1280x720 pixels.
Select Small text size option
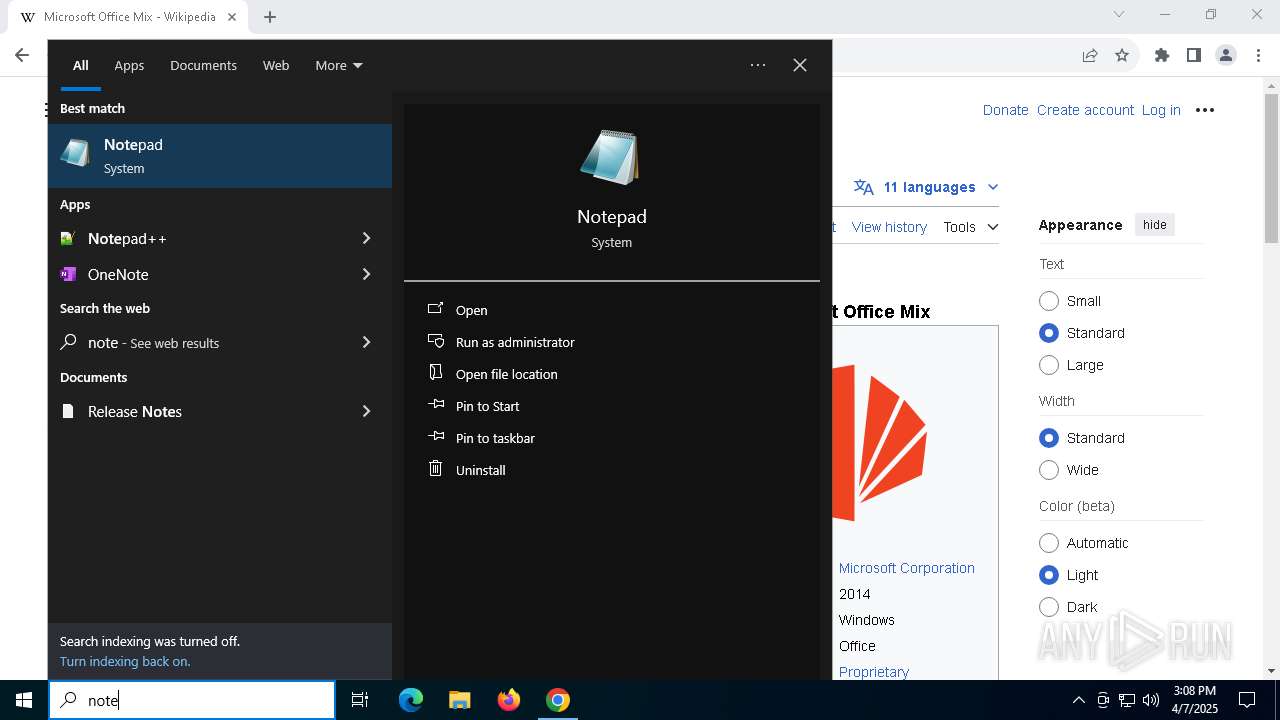click(x=1049, y=301)
